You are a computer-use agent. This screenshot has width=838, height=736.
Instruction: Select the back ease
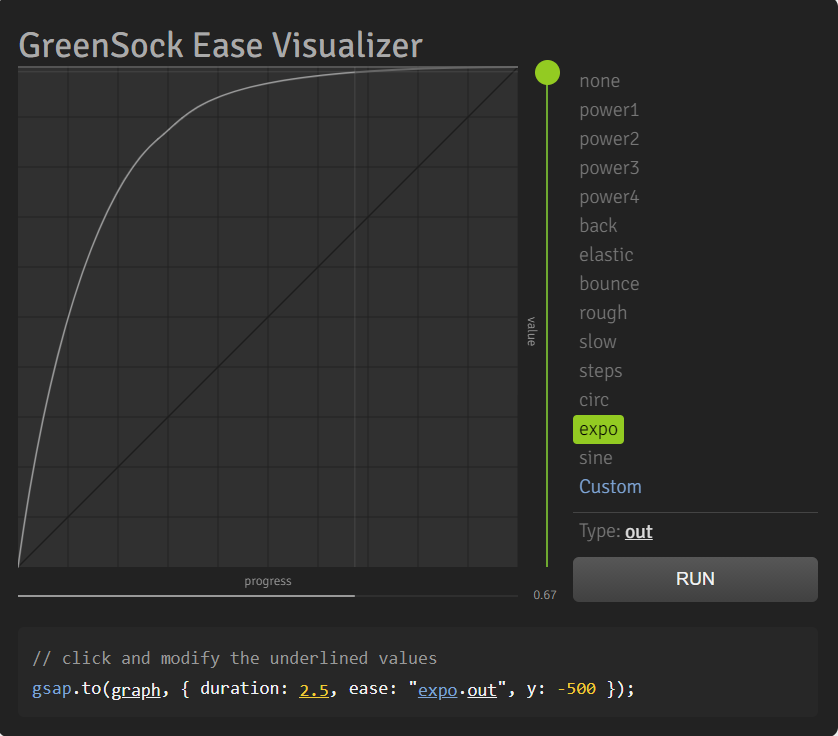(x=598, y=226)
